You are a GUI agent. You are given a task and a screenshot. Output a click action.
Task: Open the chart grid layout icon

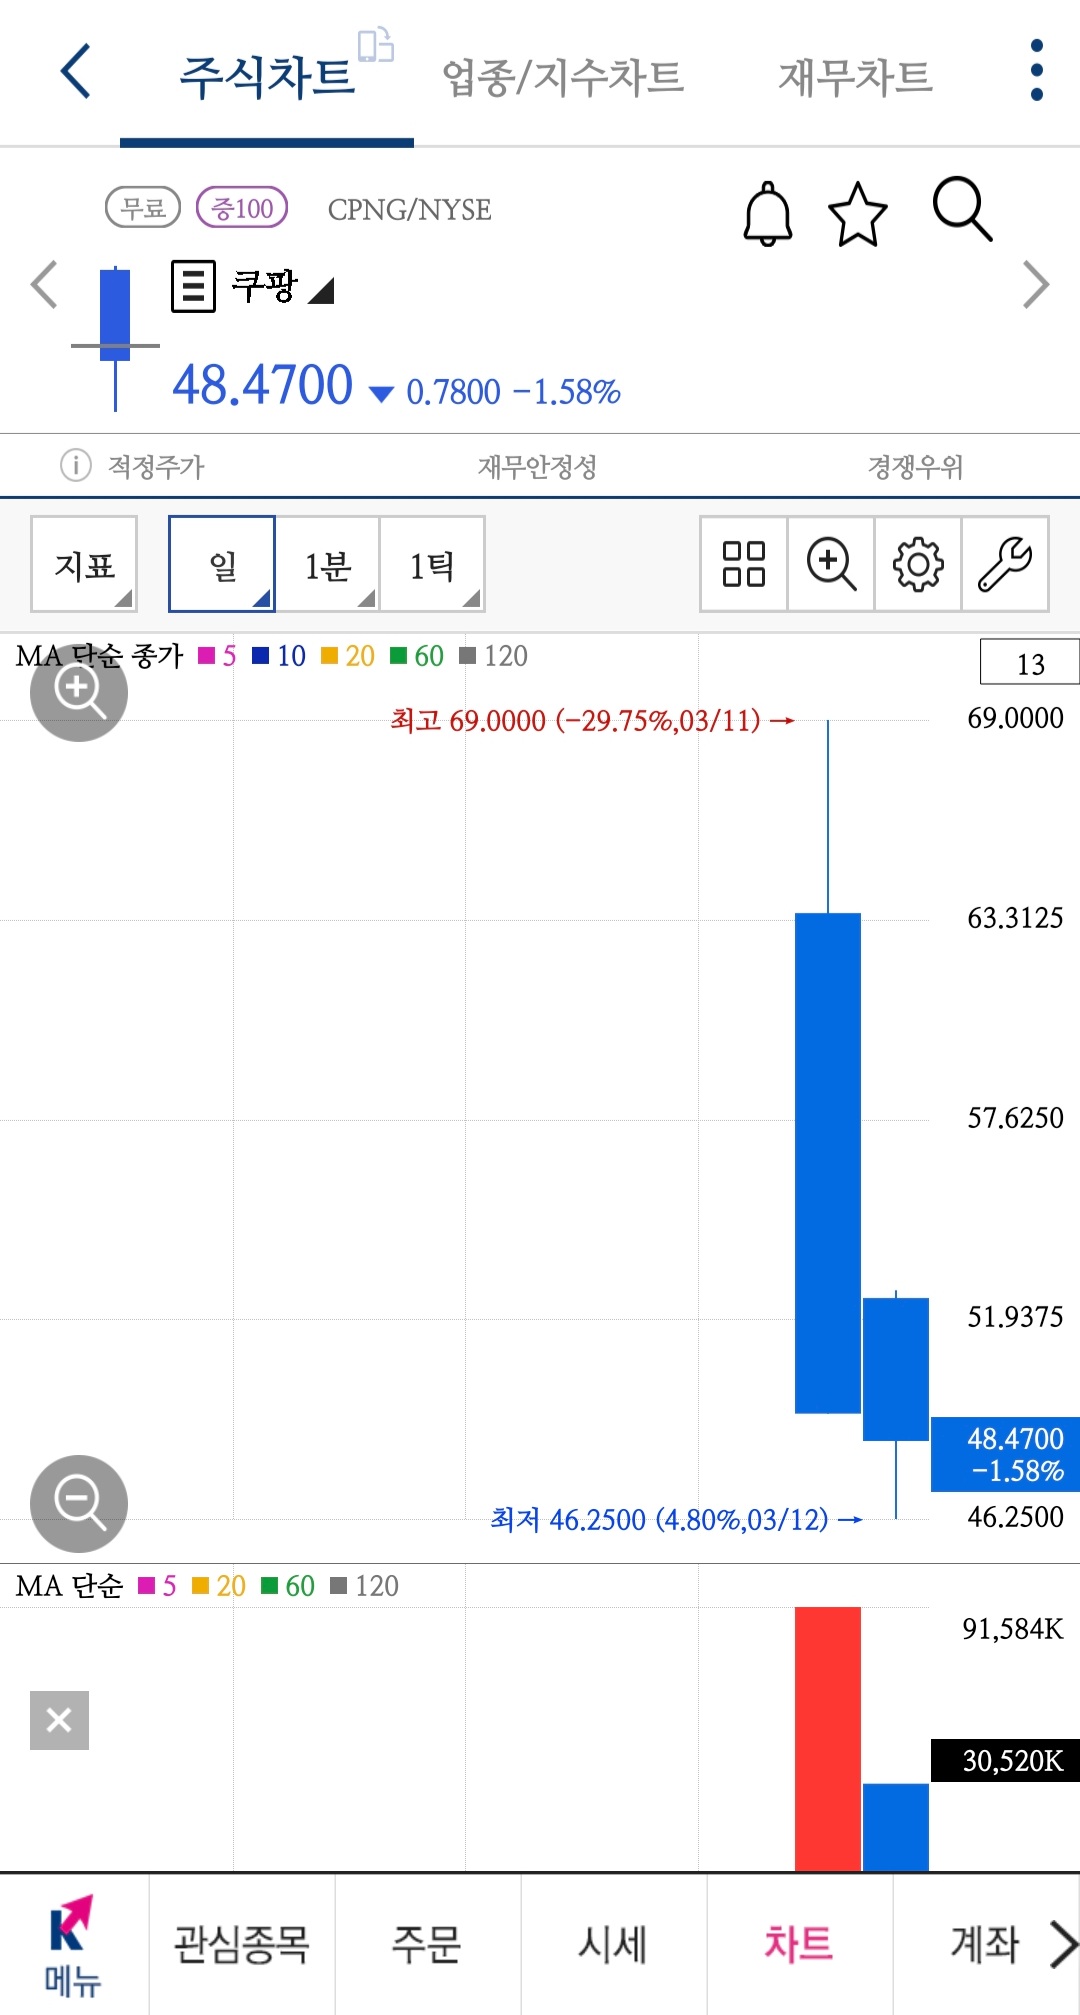(x=744, y=564)
